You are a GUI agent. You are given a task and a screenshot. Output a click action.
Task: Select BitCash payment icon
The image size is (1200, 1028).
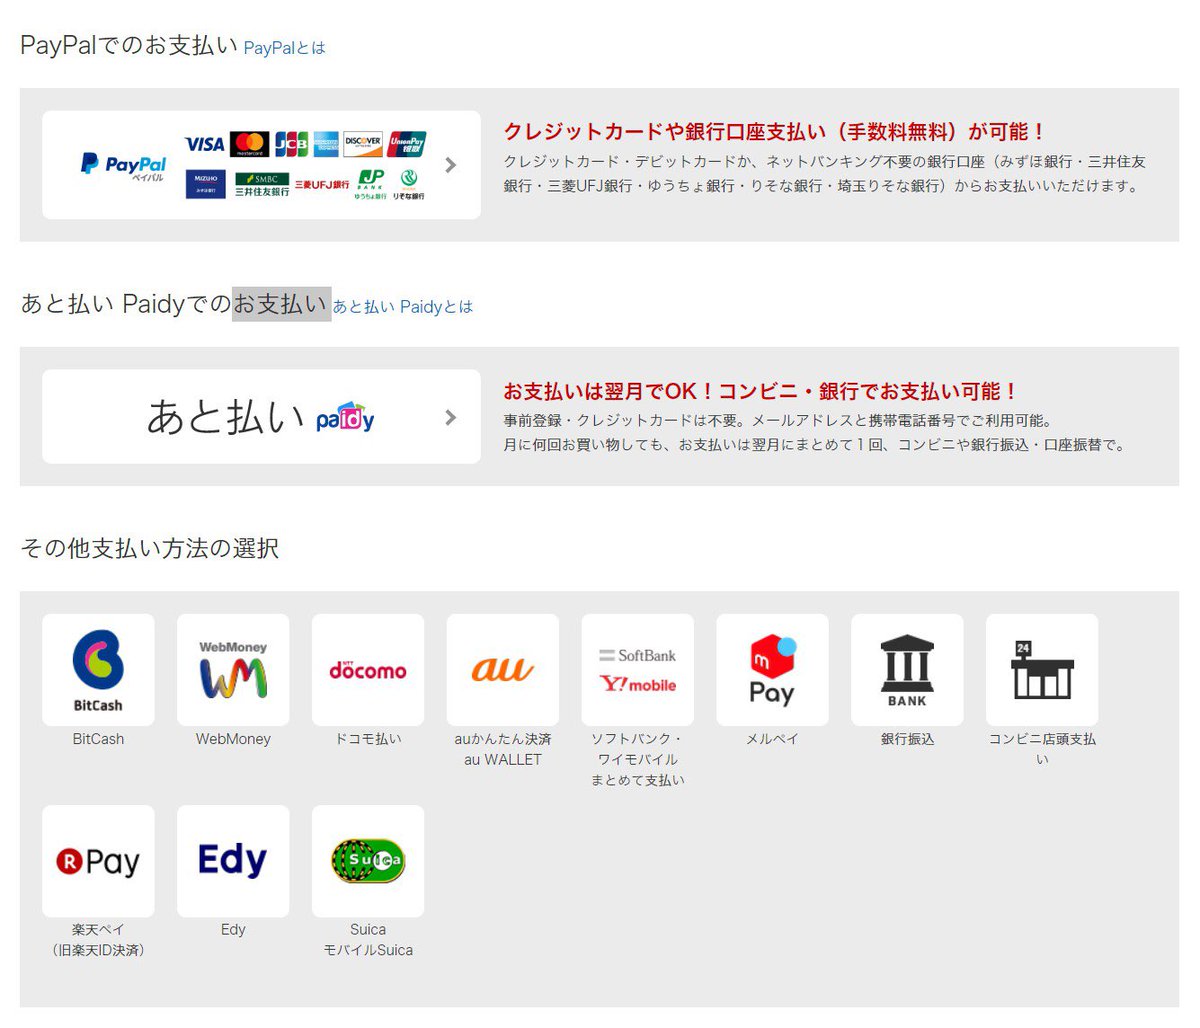point(98,669)
